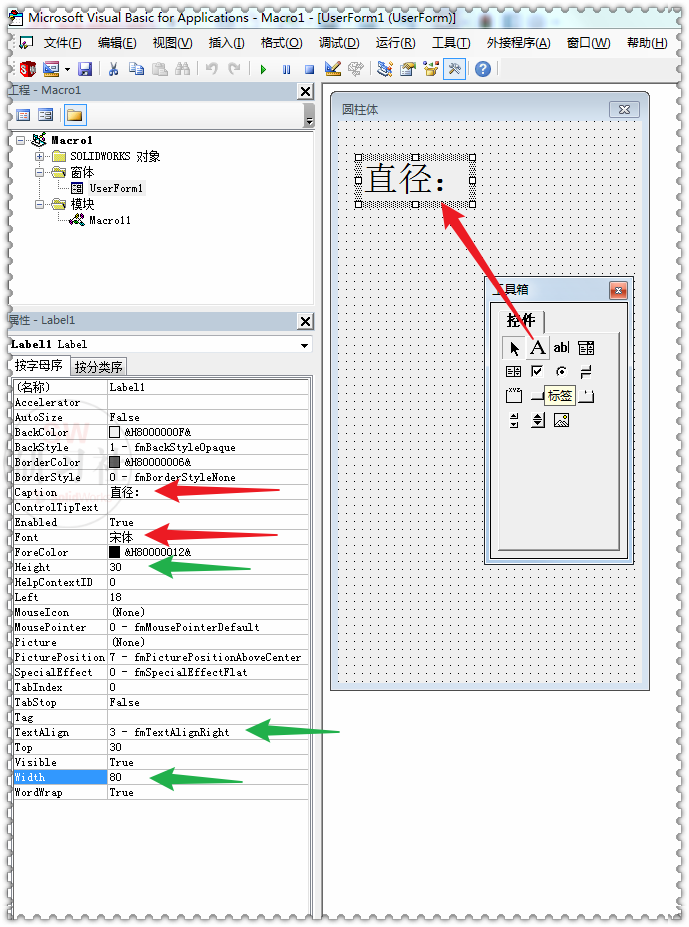
Task: Select the 直径: label on the form
Action: [x=415, y=180]
